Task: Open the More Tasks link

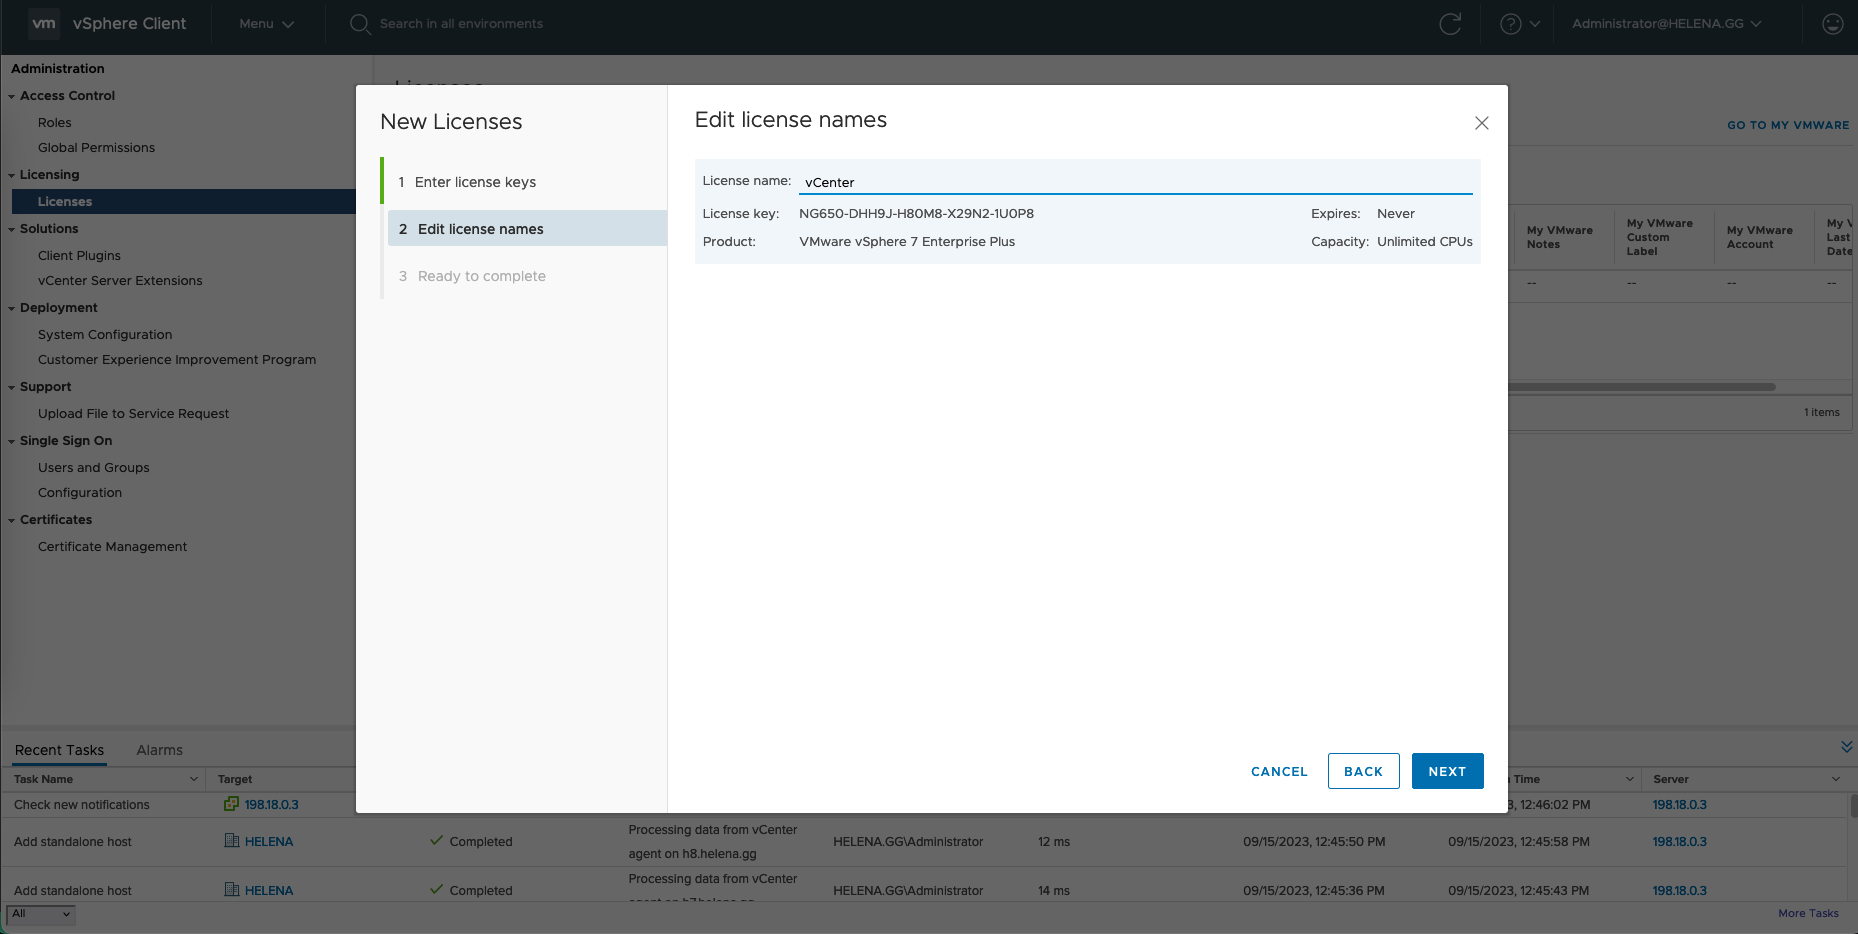Action: (x=1808, y=913)
